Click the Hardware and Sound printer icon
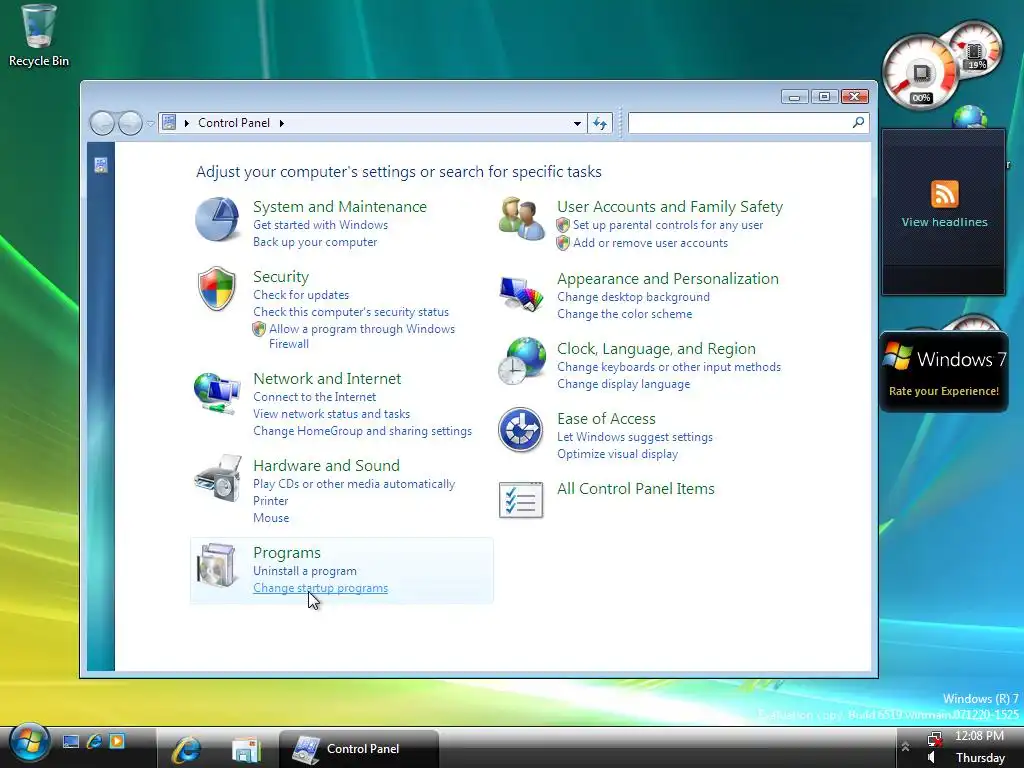 point(218,479)
